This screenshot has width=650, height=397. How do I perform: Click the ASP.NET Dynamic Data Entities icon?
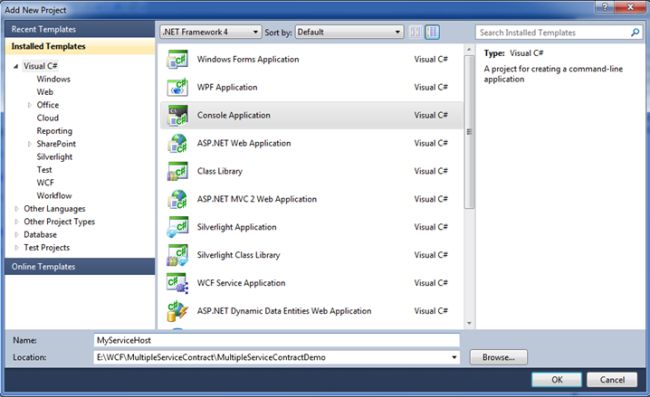tap(177, 311)
